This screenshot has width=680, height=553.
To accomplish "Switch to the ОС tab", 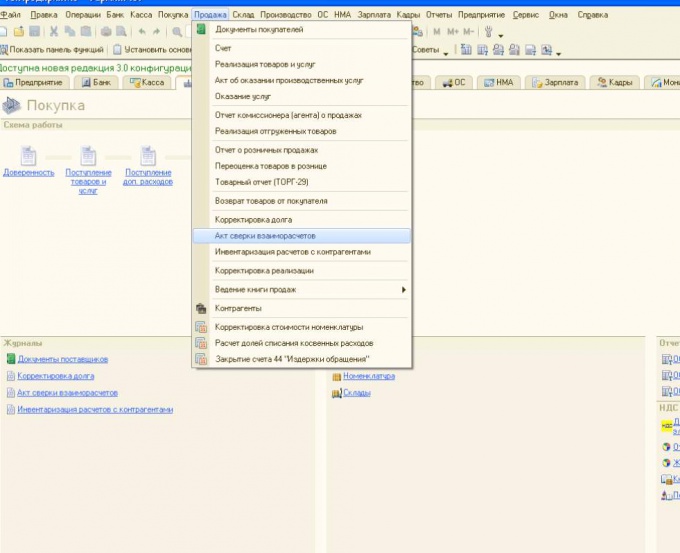I will coord(454,82).
